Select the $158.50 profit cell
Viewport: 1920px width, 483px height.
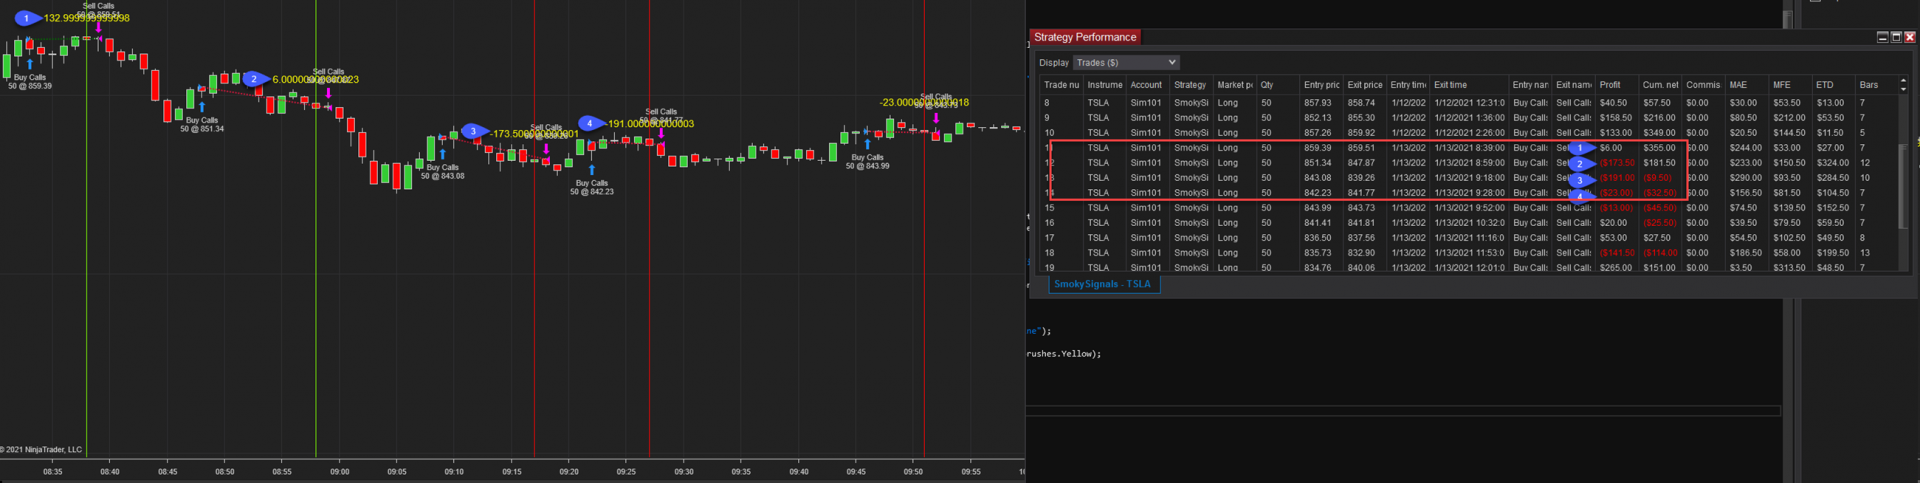1616,118
